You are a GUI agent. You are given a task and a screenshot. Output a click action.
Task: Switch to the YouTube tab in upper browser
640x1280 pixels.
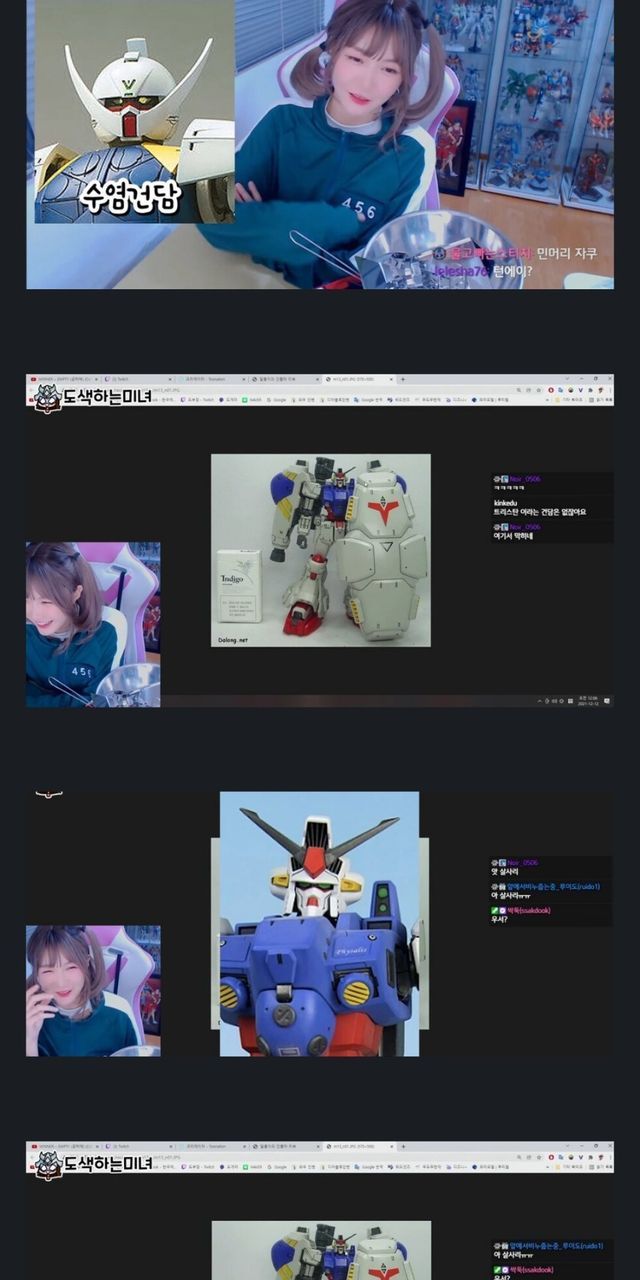tap(45, 379)
